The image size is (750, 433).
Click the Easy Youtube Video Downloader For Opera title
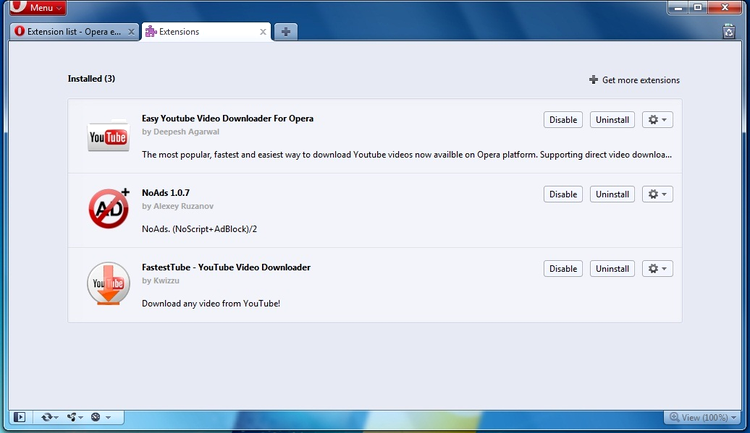click(227, 119)
